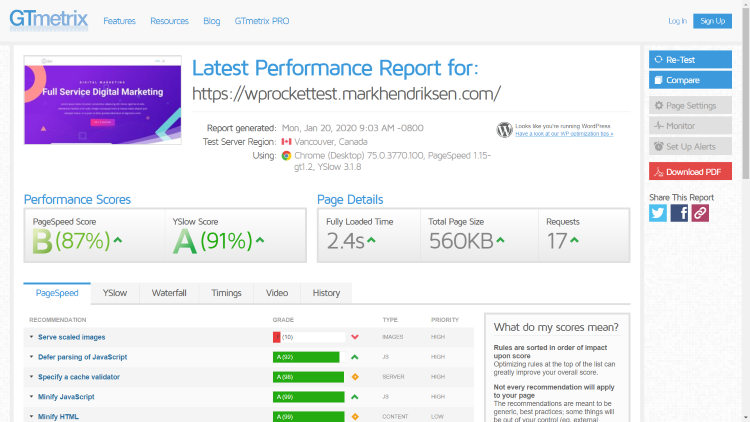The width and height of the screenshot is (750, 422).
Task: Switch to the PageSpeed tab
Action: [x=57, y=293]
